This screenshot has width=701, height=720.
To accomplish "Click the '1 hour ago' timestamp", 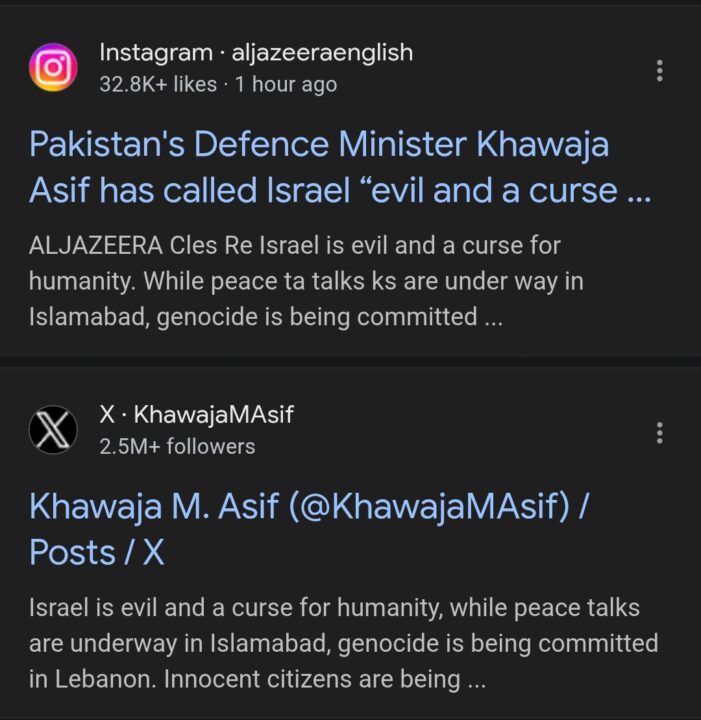I will click(x=286, y=85).
